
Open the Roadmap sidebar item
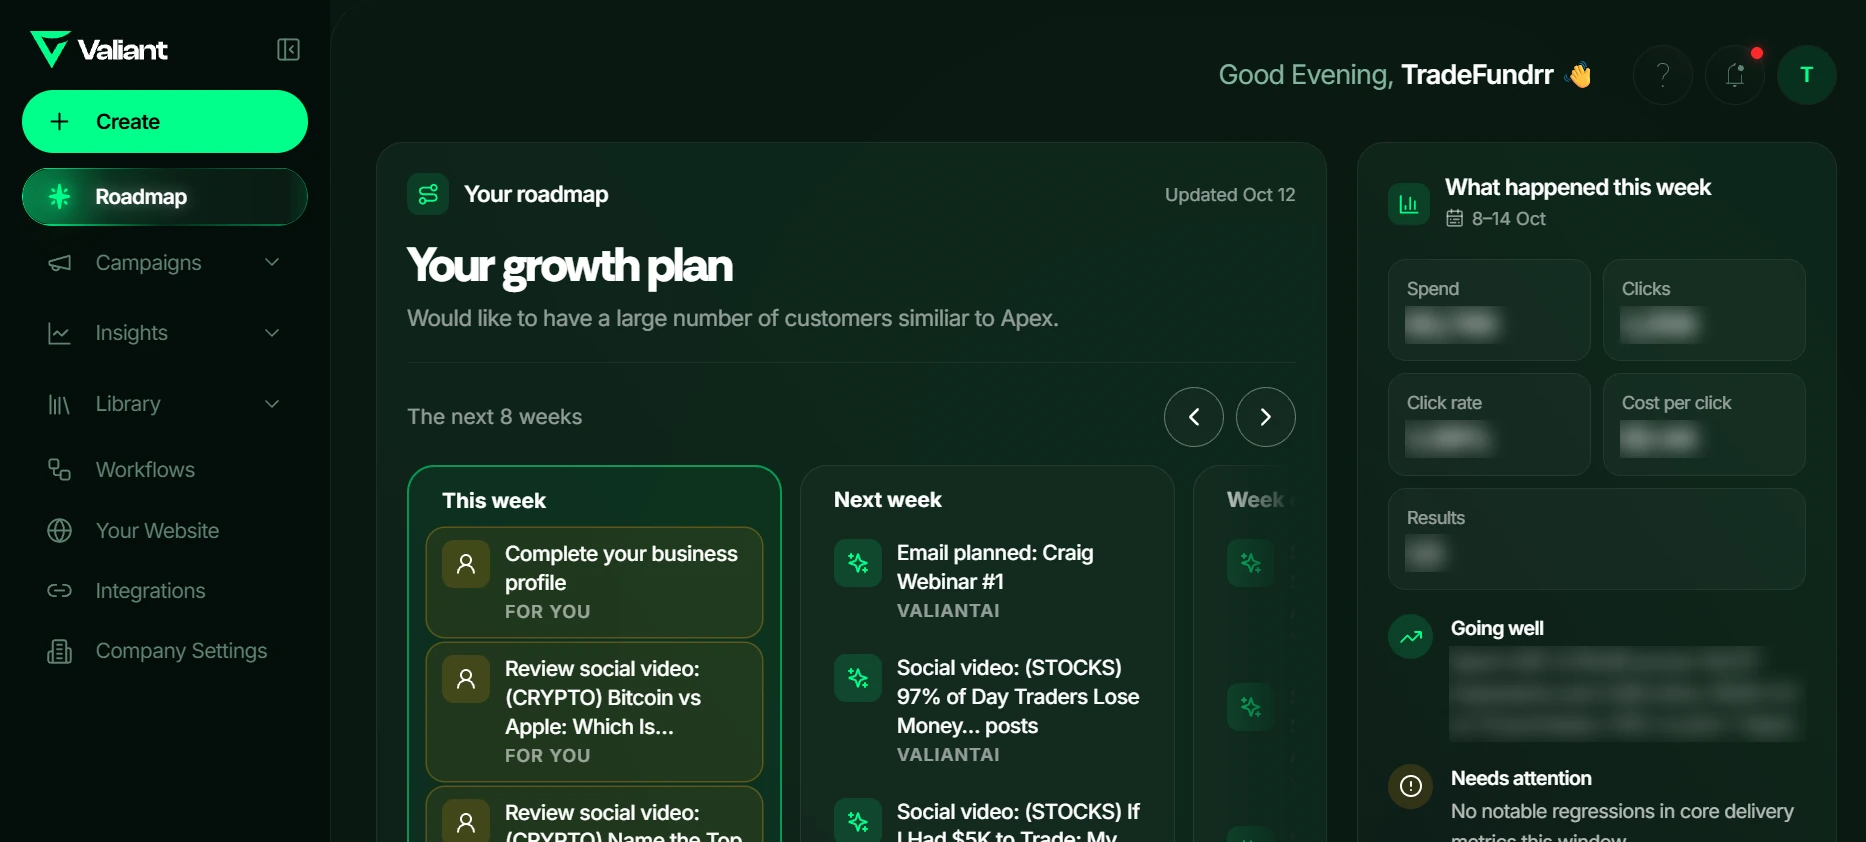(165, 197)
